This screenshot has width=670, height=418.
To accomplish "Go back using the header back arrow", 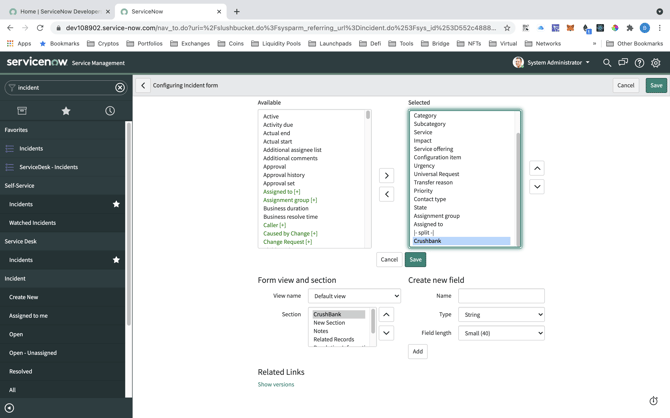I will coord(143,86).
